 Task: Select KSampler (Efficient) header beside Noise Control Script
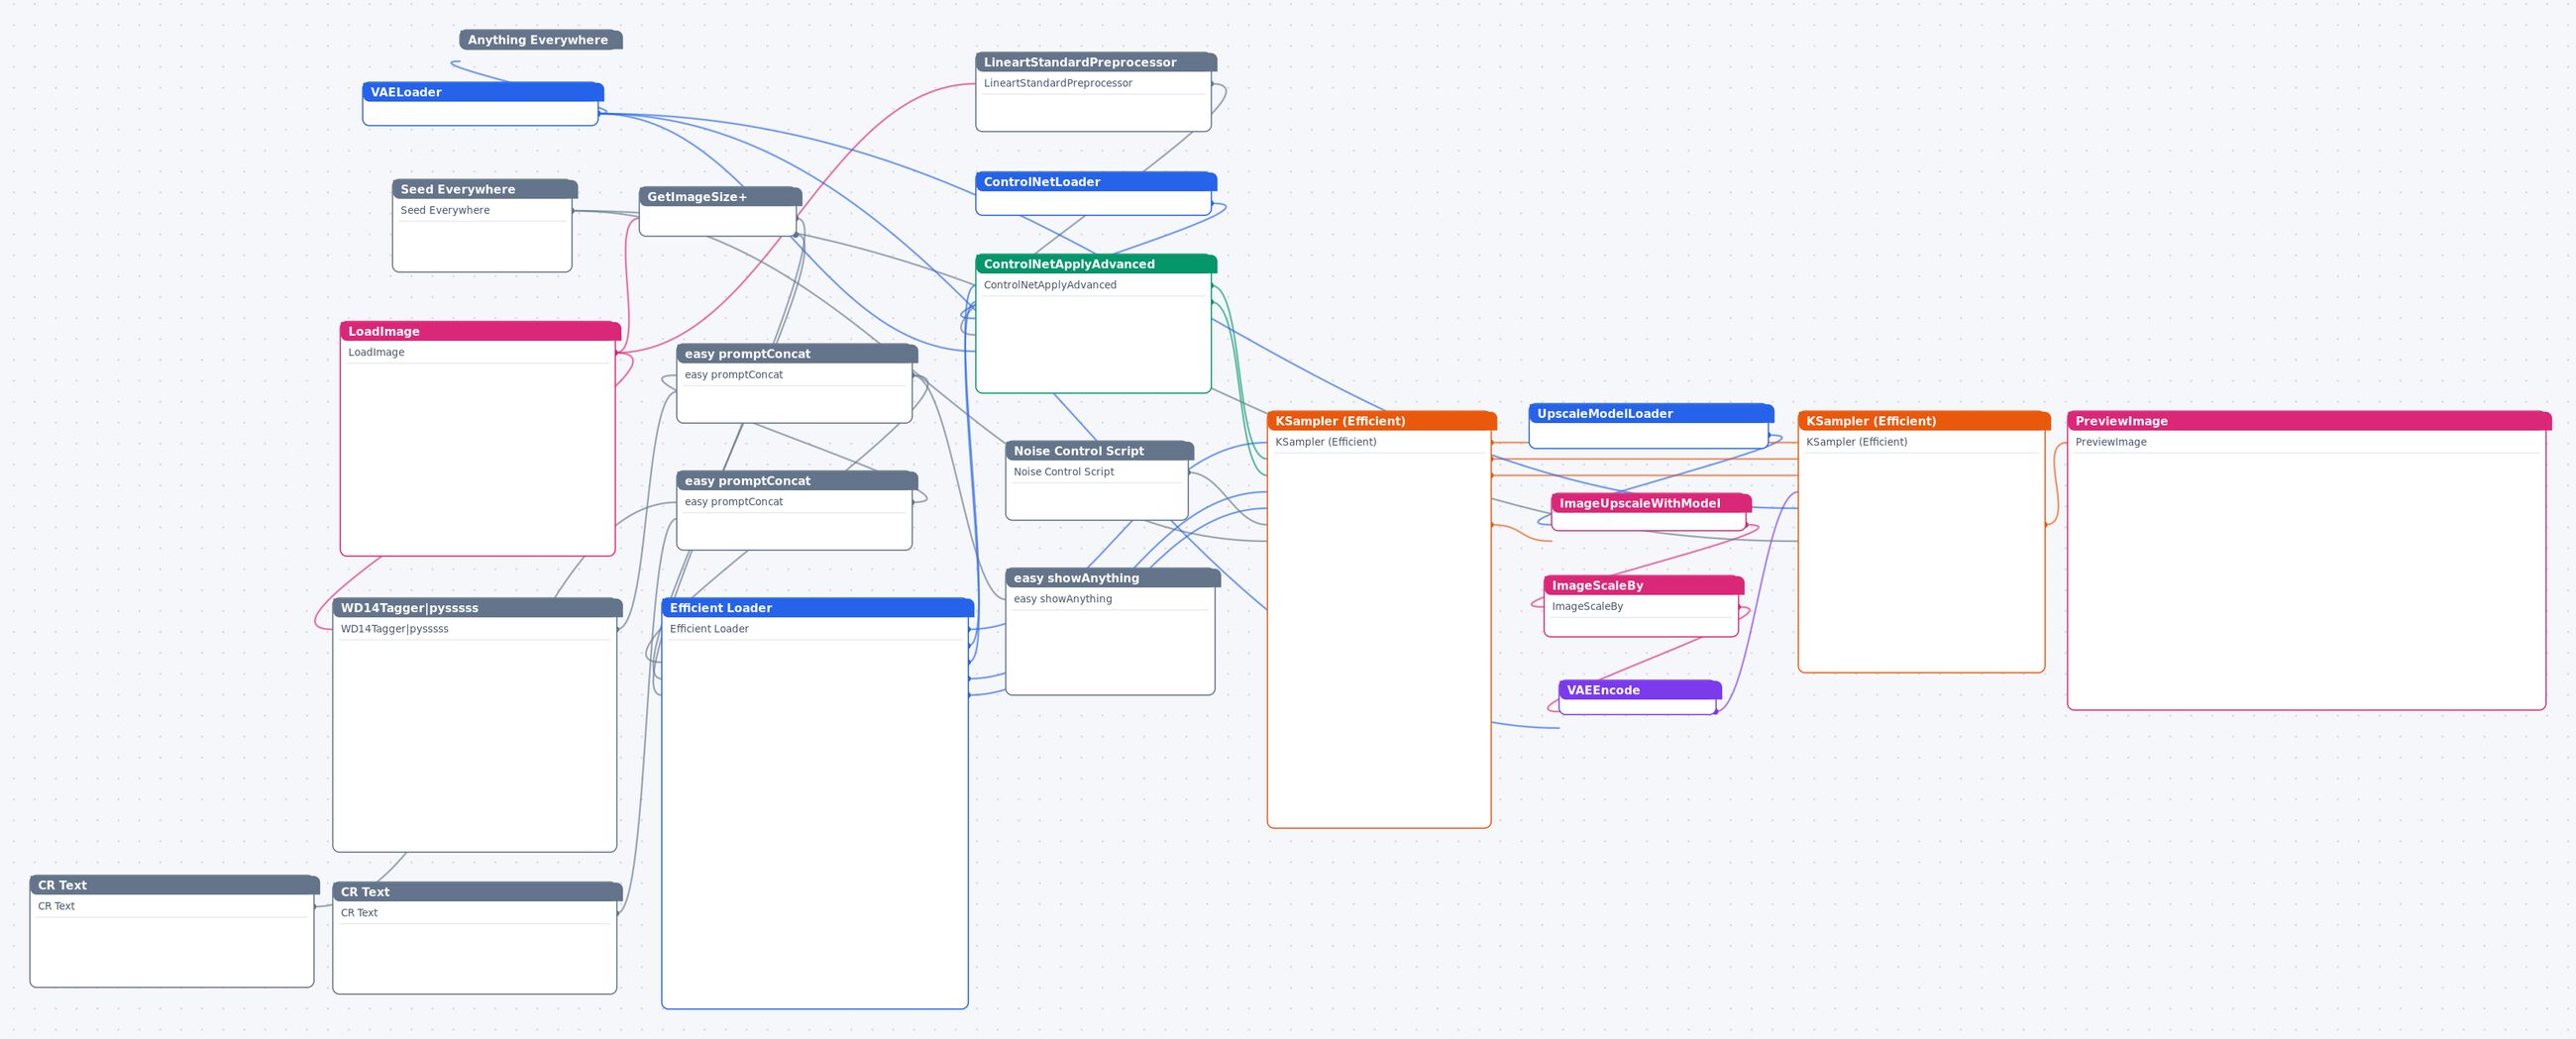tap(1381, 421)
